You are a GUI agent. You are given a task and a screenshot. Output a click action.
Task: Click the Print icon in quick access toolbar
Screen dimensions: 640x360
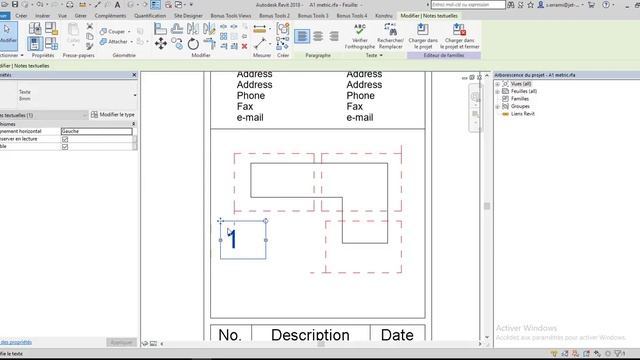[x=70, y=5]
